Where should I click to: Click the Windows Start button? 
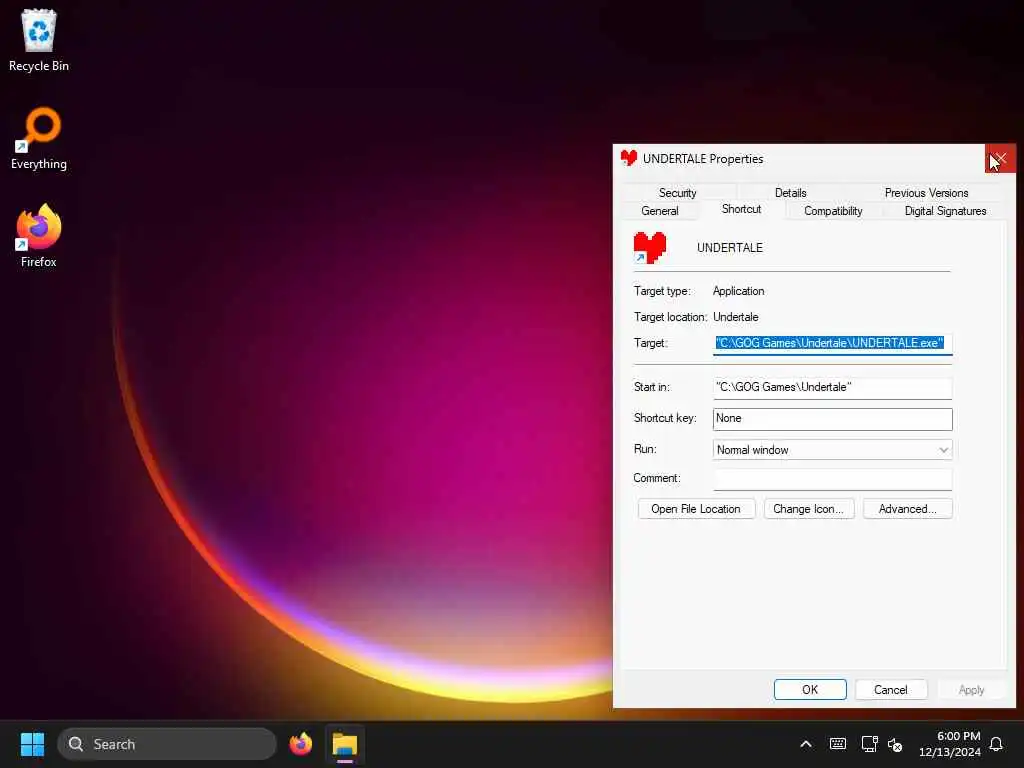click(32, 744)
